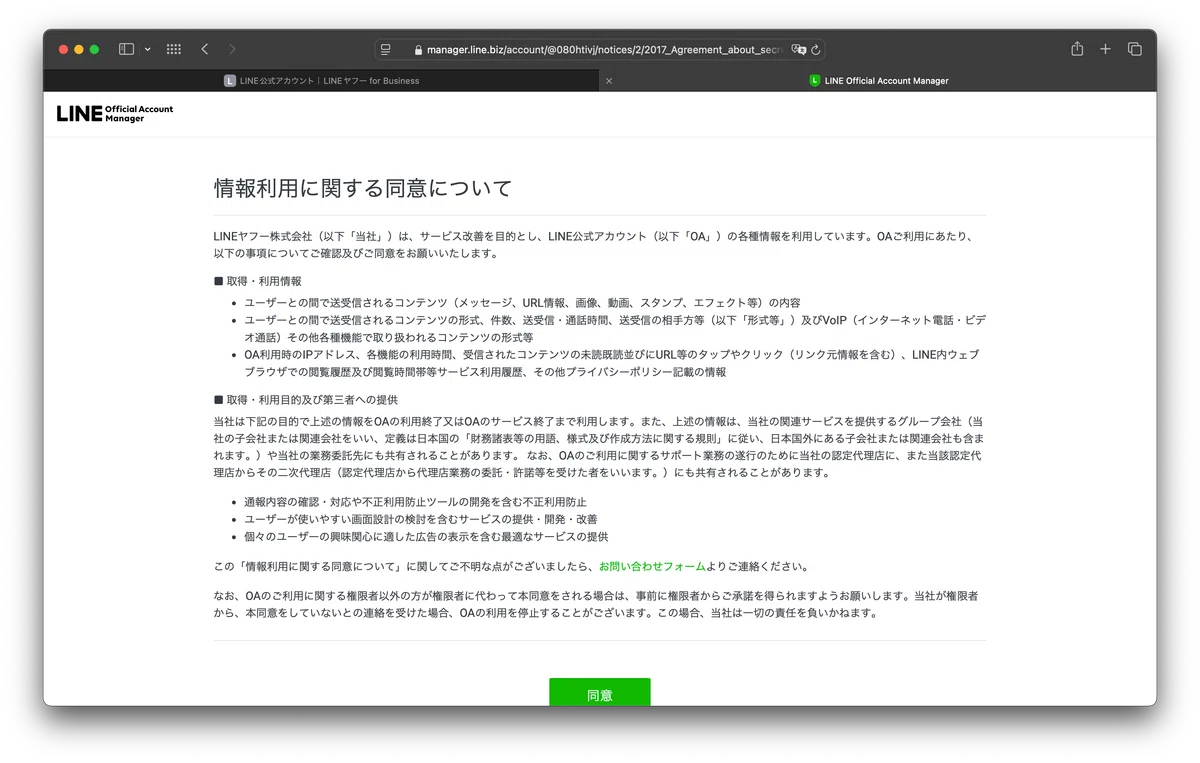Click the padlock icon in the address bar
The height and width of the screenshot is (763, 1200).
tap(418, 50)
